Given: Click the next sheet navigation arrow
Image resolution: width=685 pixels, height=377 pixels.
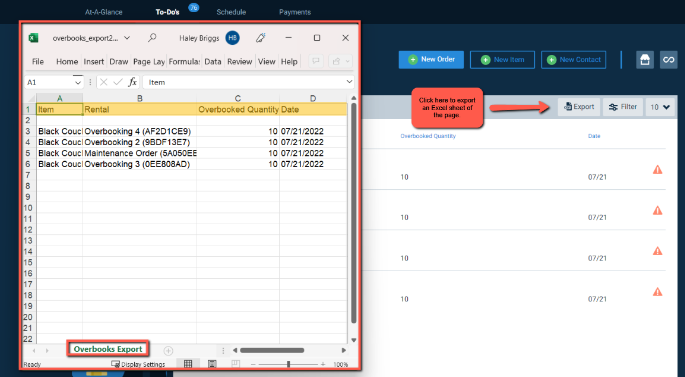Looking at the screenshot, I should click(x=47, y=350).
